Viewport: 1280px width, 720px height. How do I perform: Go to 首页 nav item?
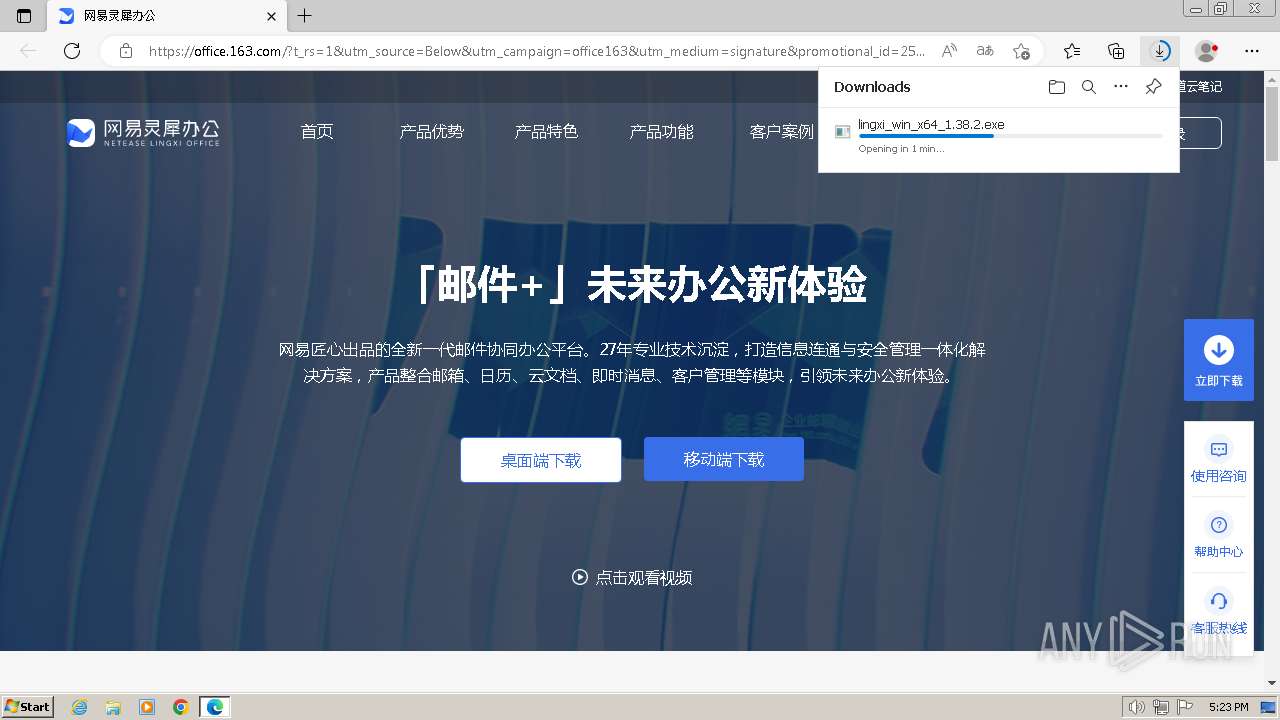(x=317, y=132)
